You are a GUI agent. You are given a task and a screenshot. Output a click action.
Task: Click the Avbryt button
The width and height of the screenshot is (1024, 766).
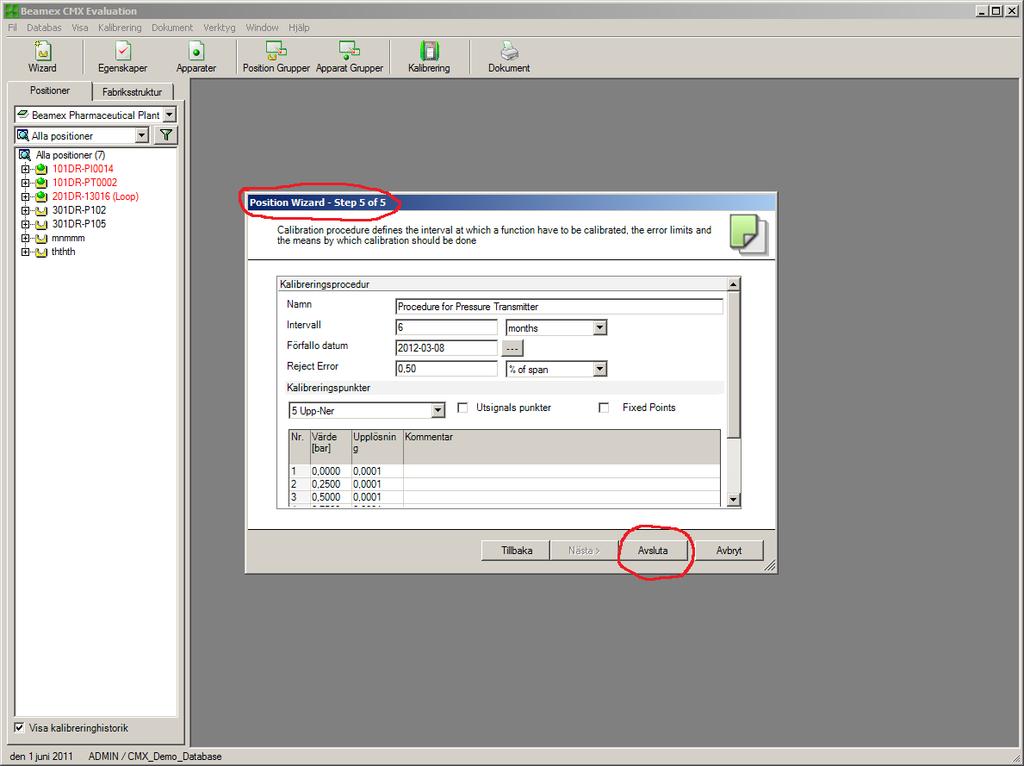click(729, 551)
